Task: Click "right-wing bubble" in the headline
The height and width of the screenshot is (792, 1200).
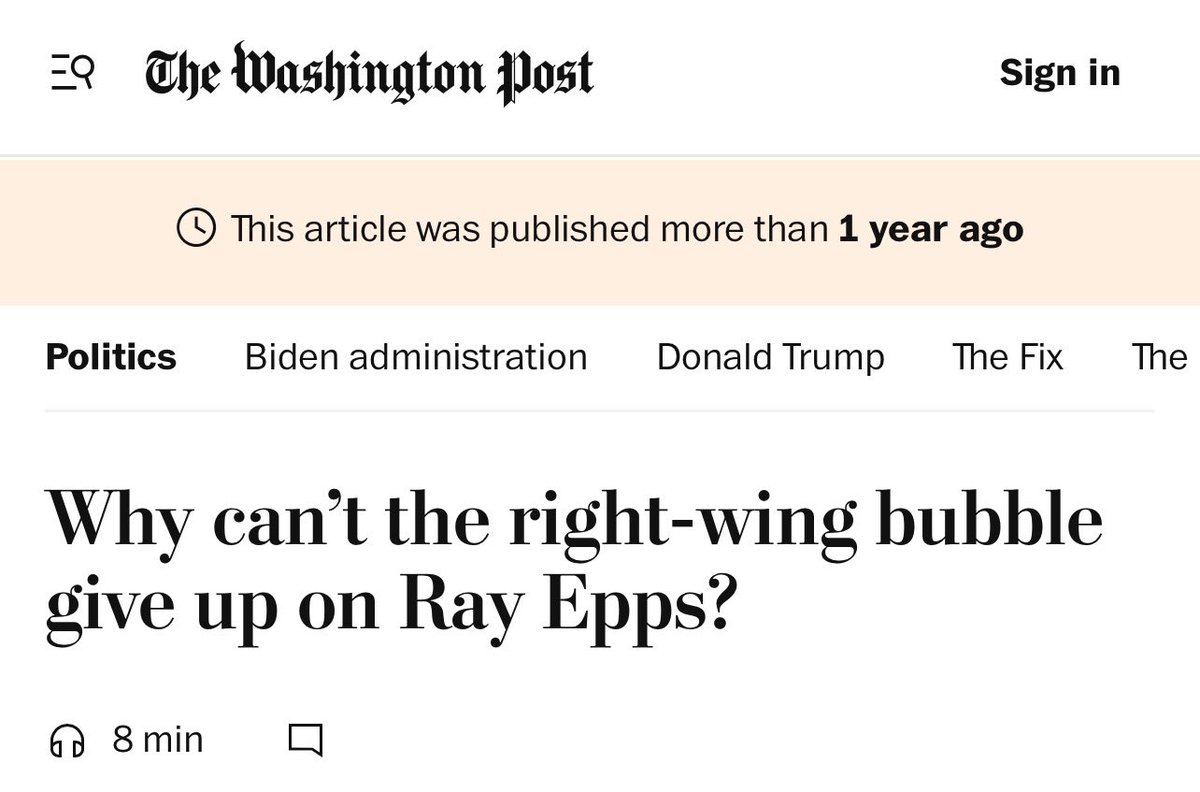Action: (x=805, y=521)
